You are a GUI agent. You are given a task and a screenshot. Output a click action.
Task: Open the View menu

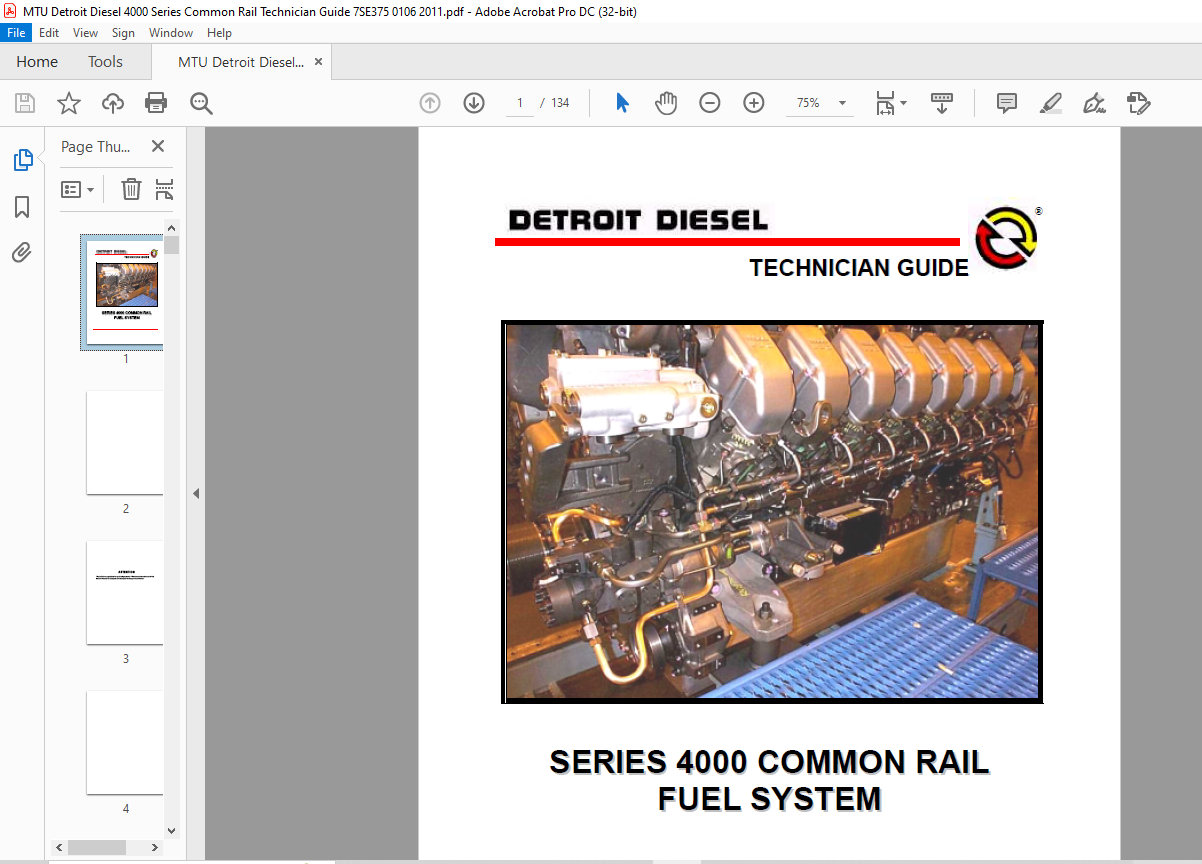pos(85,33)
